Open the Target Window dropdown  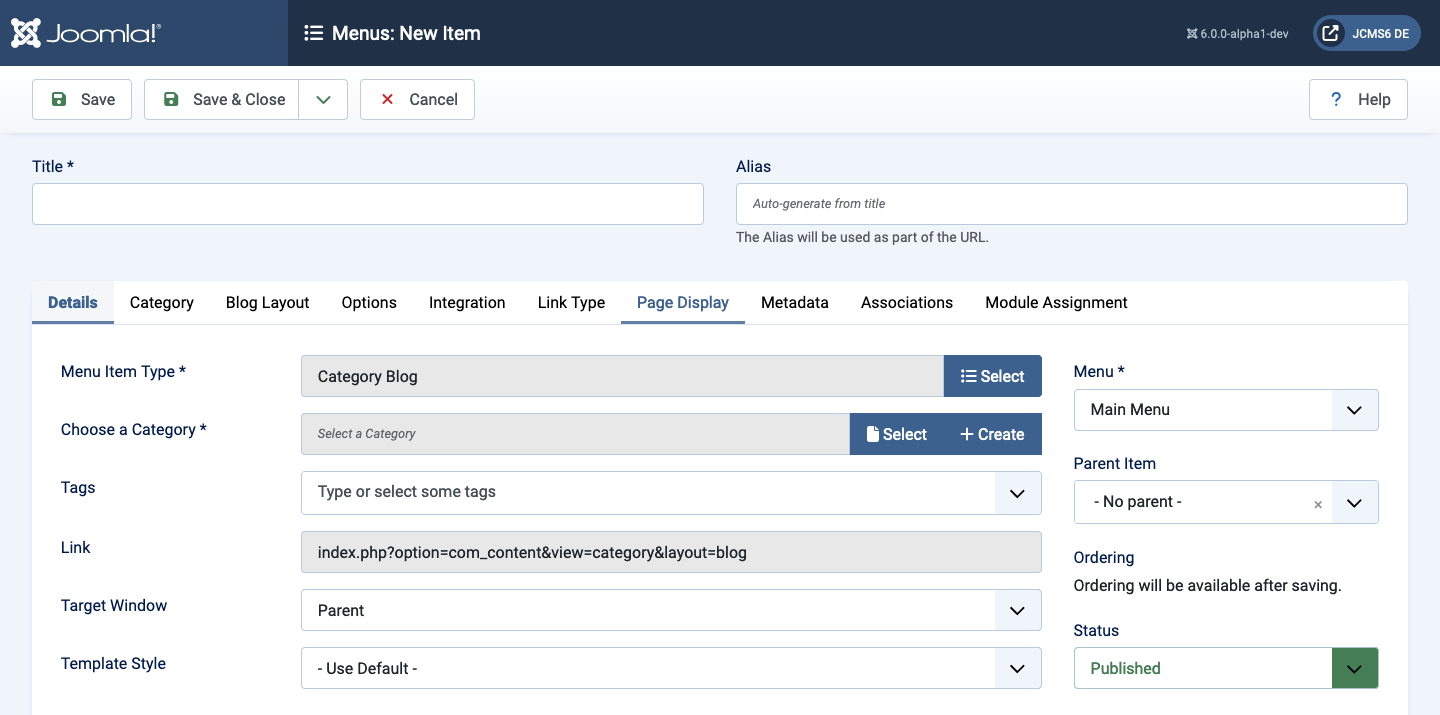tap(671, 610)
